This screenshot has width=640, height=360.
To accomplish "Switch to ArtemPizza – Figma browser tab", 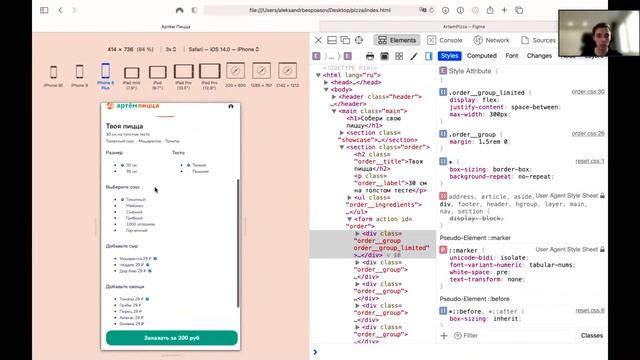I will 464,27.
